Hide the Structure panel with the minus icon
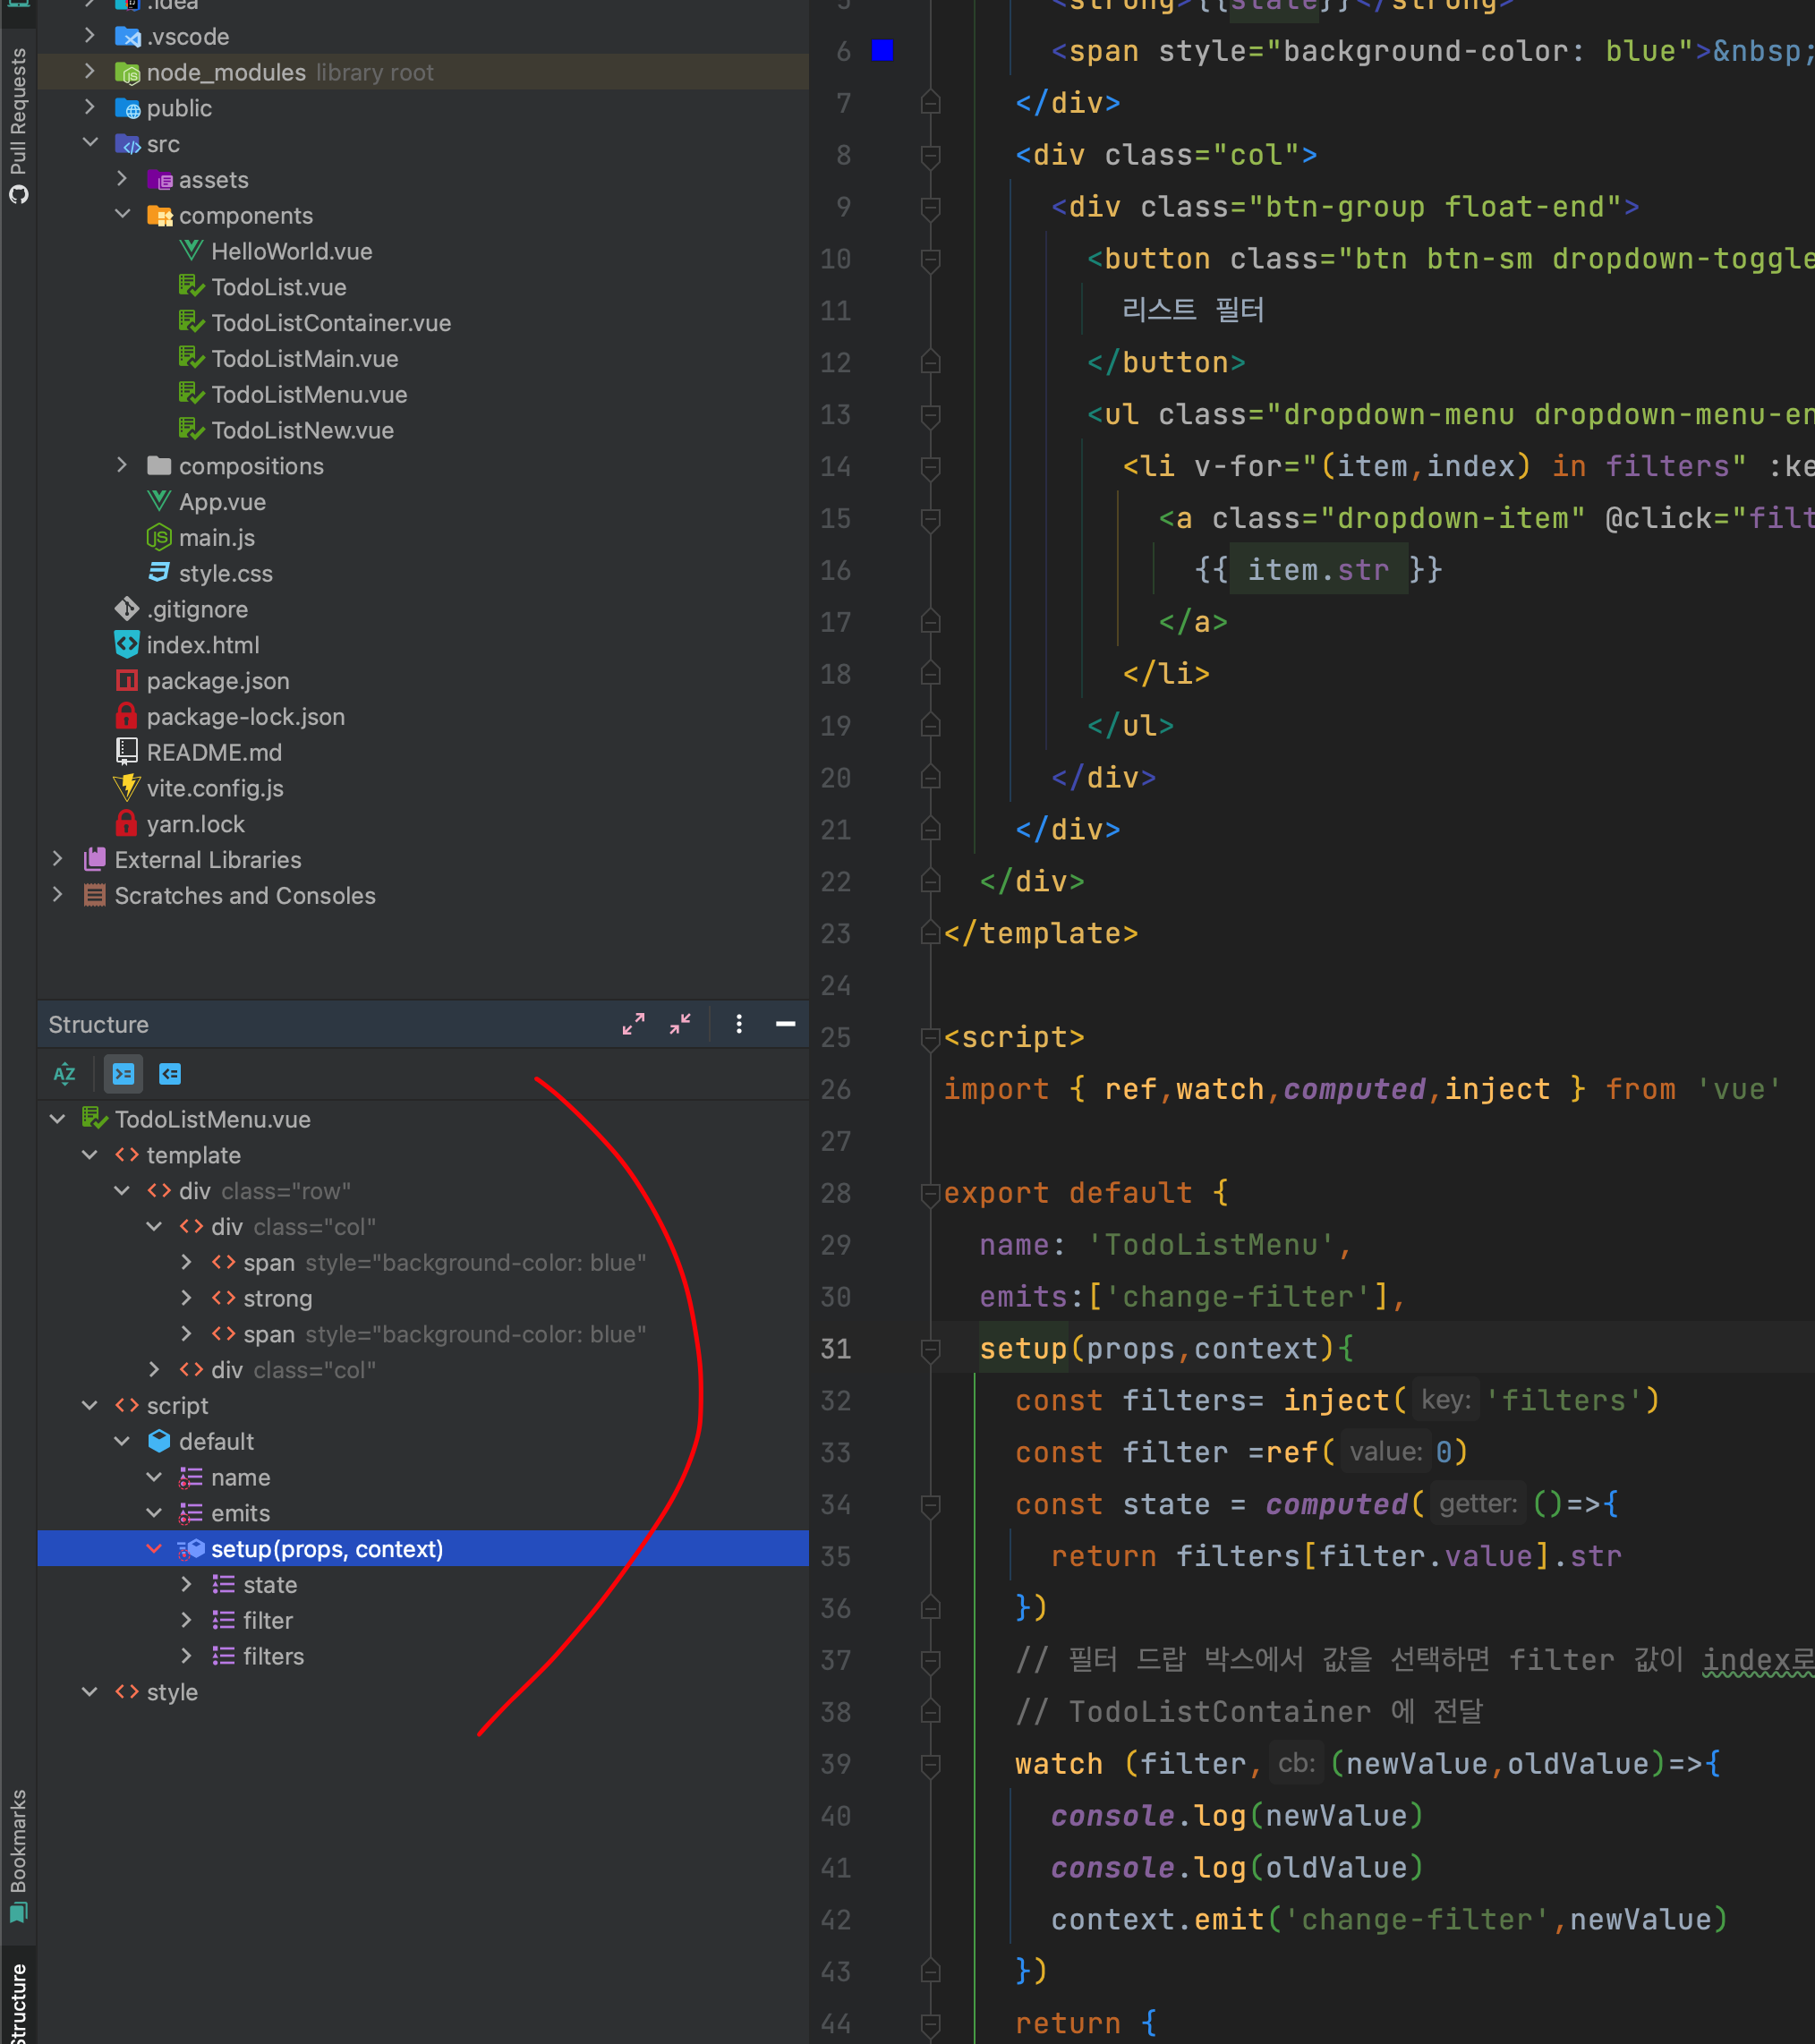Image resolution: width=1815 pixels, height=2044 pixels. click(786, 1024)
